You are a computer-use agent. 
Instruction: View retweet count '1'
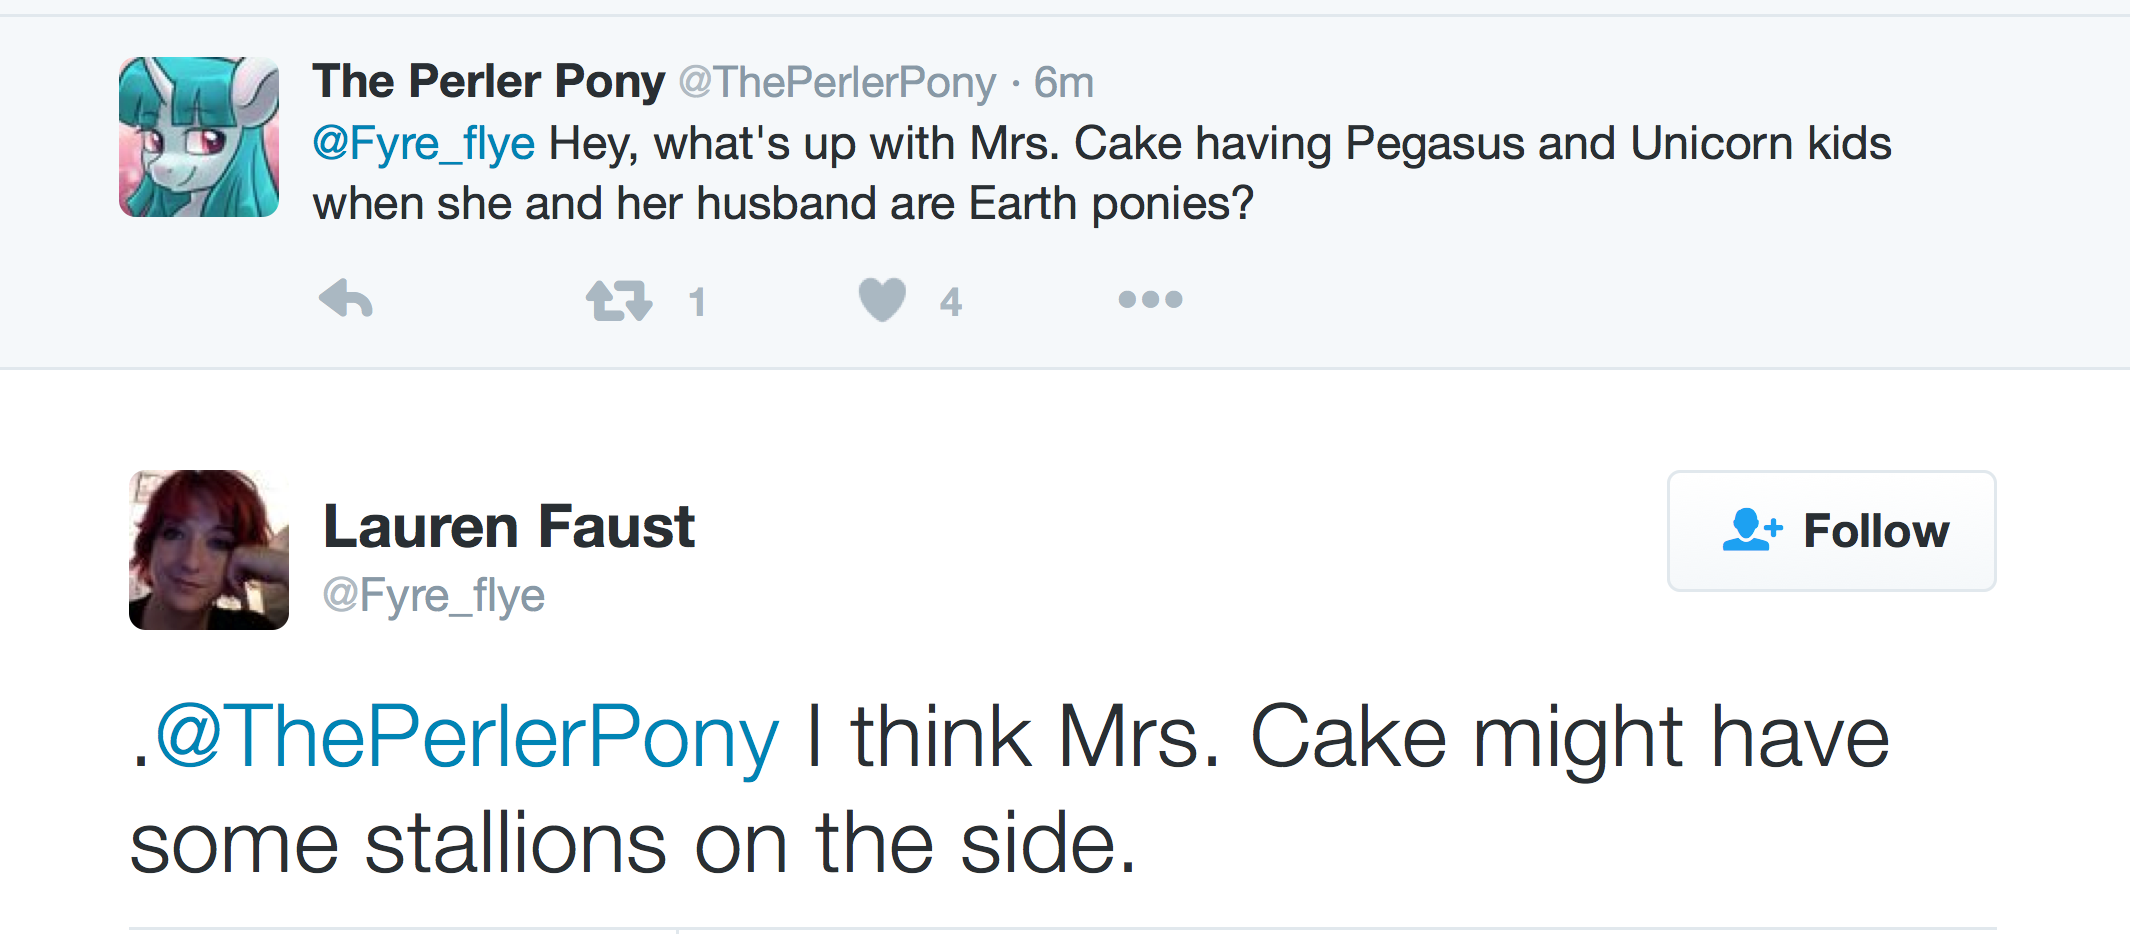click(697, 302)
